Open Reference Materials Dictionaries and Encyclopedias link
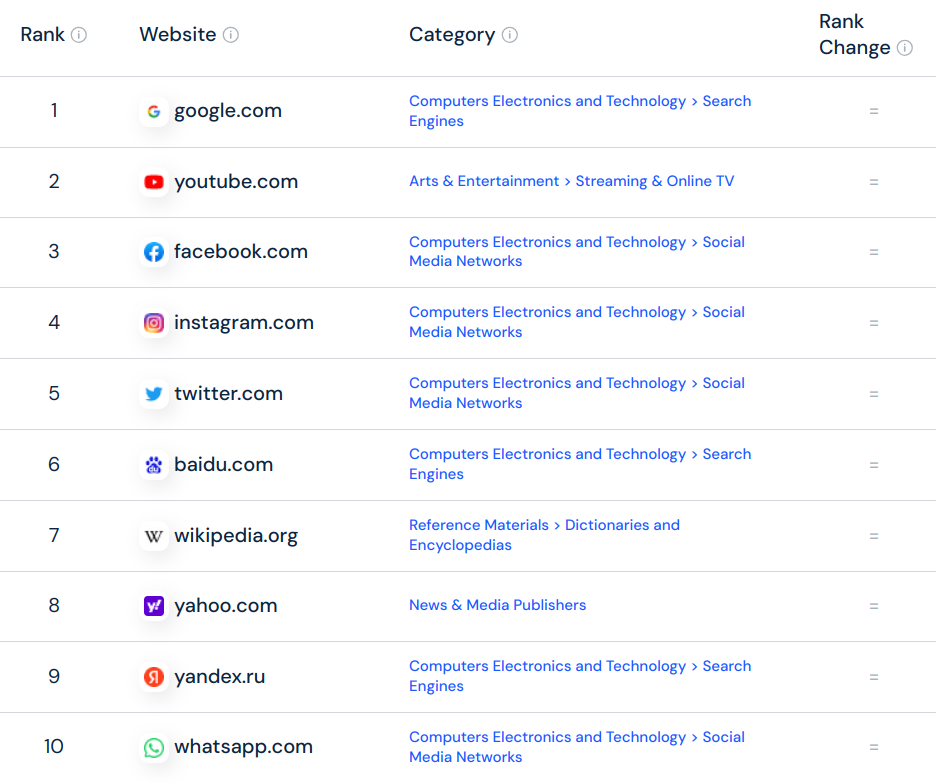The width and height of the screenshot is (936, 783). tap(544, 535)
